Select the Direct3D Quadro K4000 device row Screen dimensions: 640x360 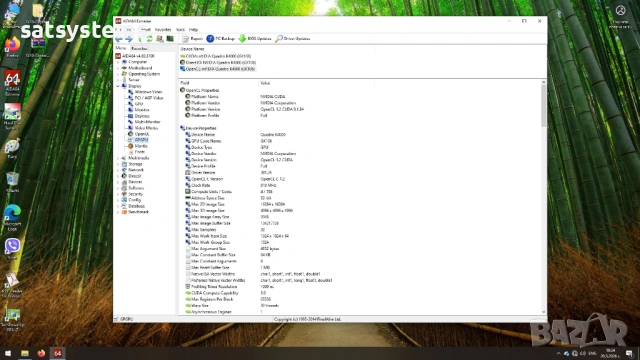pos(218,62)
